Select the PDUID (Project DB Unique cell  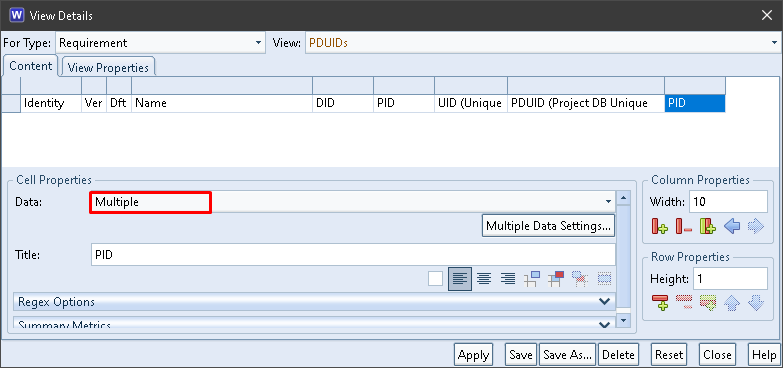coord(586,103)
